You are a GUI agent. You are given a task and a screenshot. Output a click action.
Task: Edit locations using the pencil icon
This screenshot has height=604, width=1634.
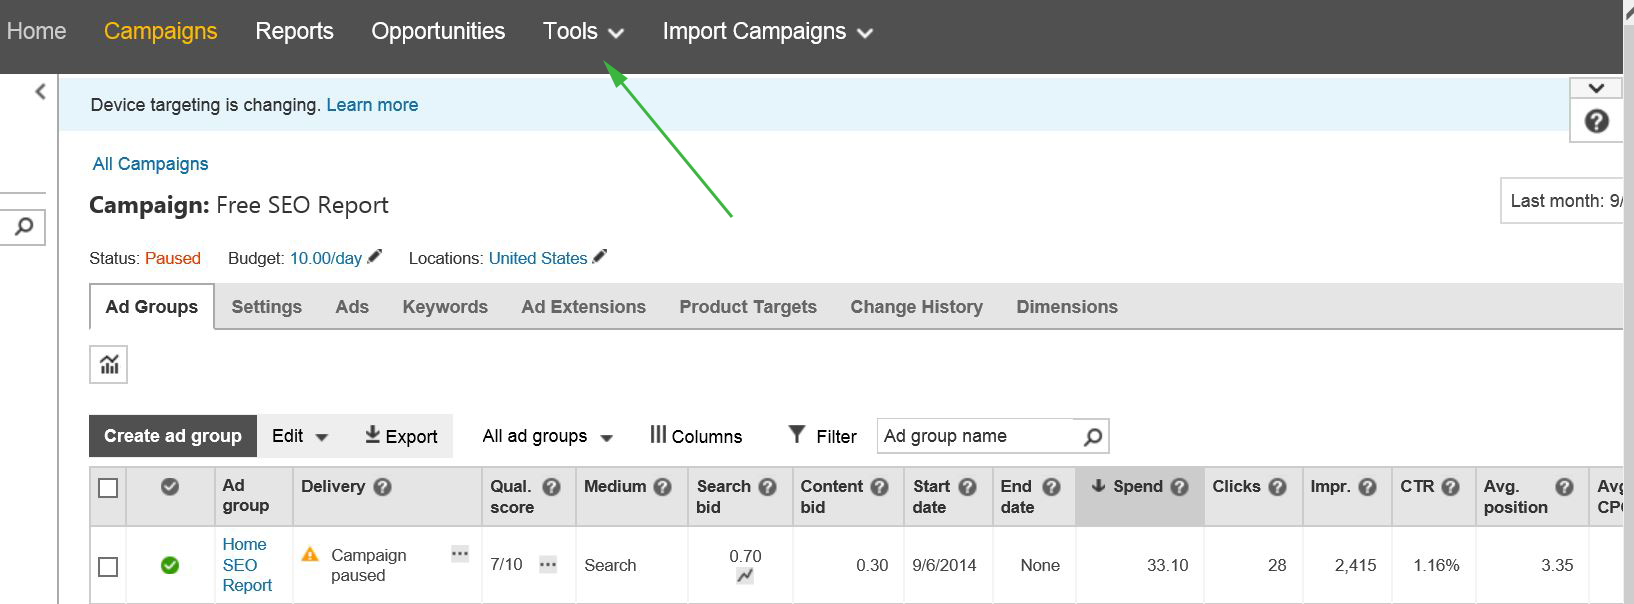600,257
